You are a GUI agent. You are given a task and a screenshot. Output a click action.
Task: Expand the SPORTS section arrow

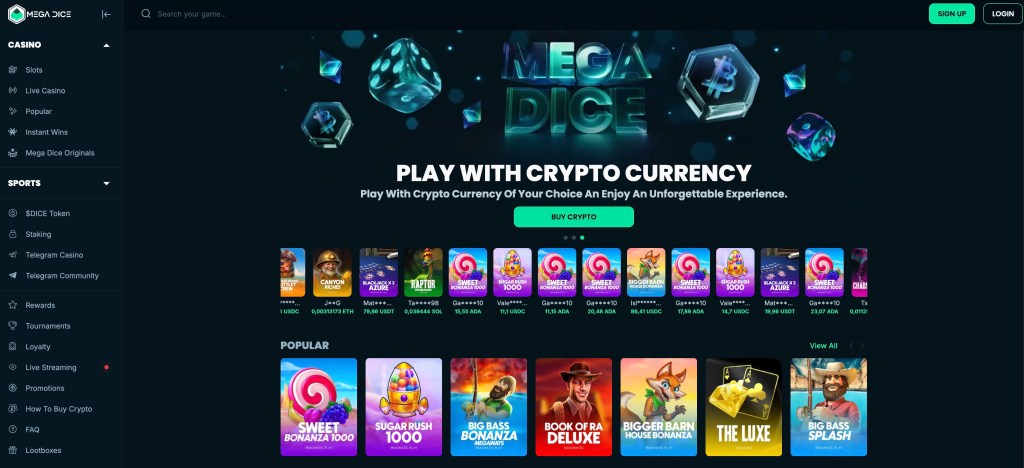(x=106, y=183)
